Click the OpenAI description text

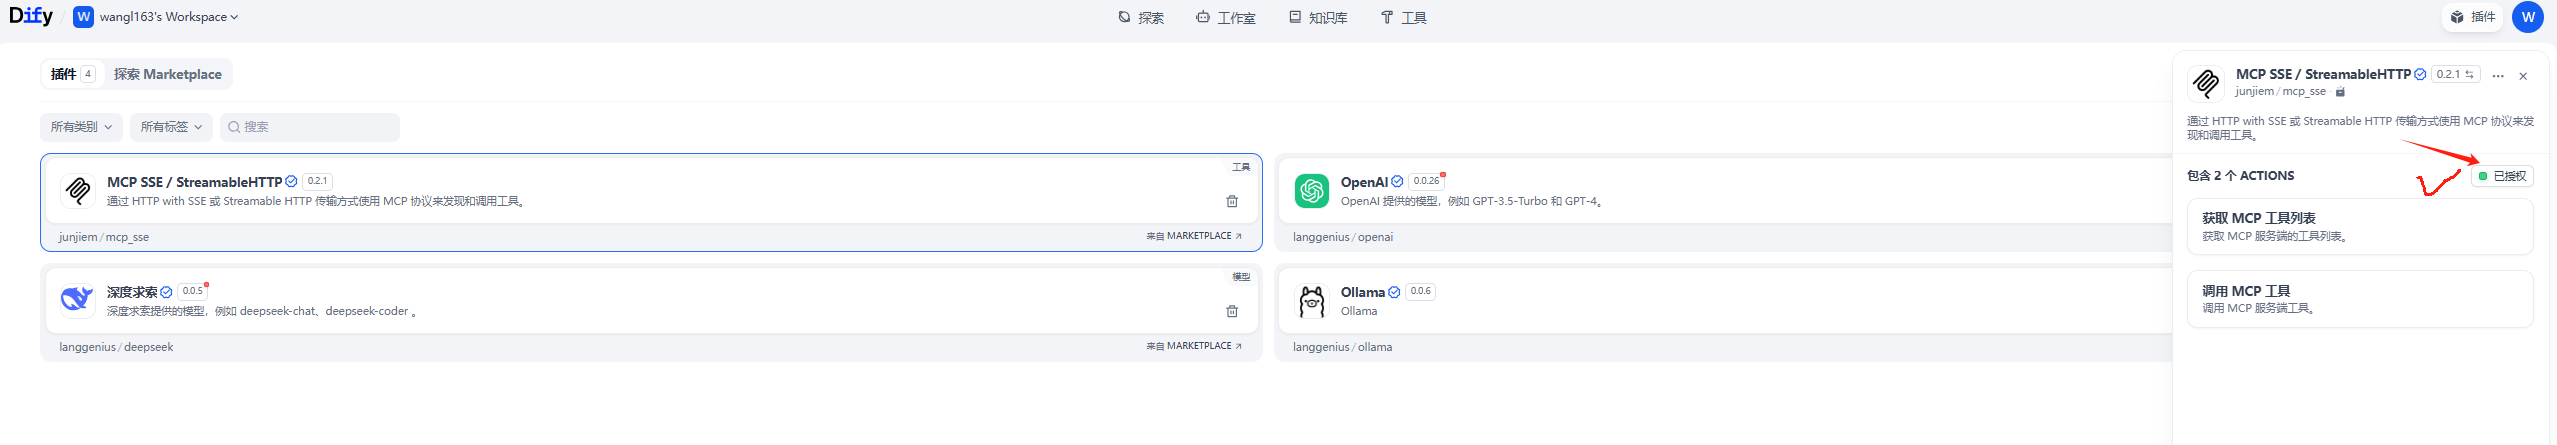(1473, 201)
